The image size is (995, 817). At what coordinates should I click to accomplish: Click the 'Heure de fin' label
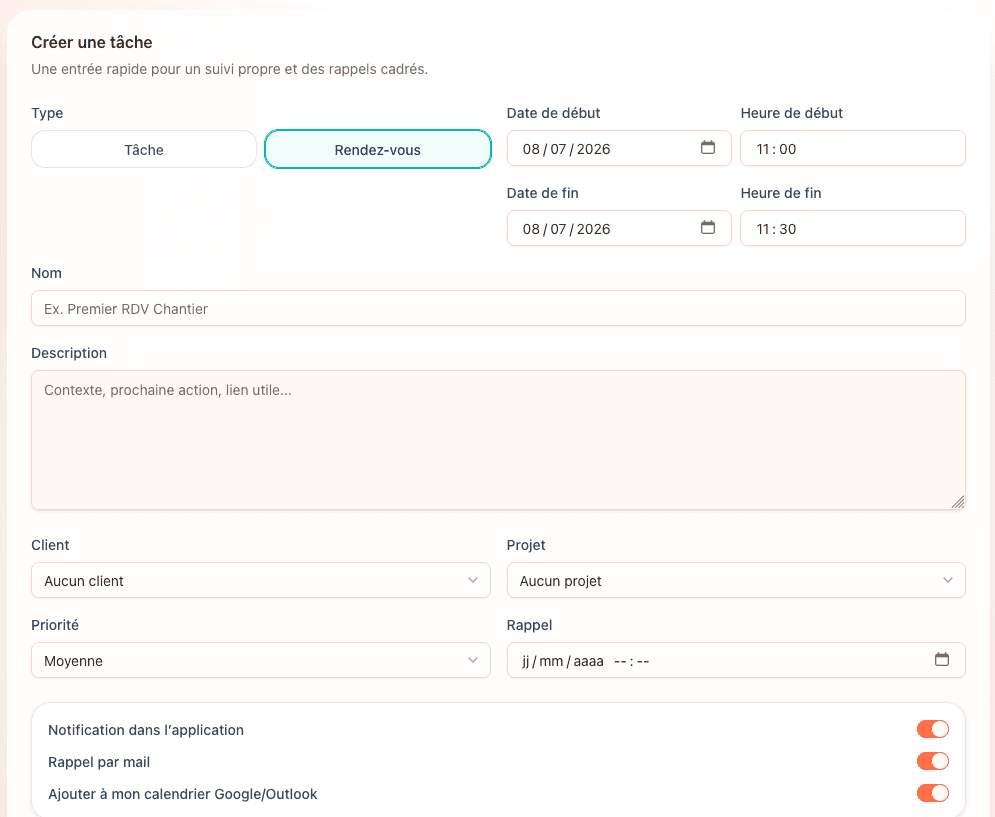tap(781, 193)
